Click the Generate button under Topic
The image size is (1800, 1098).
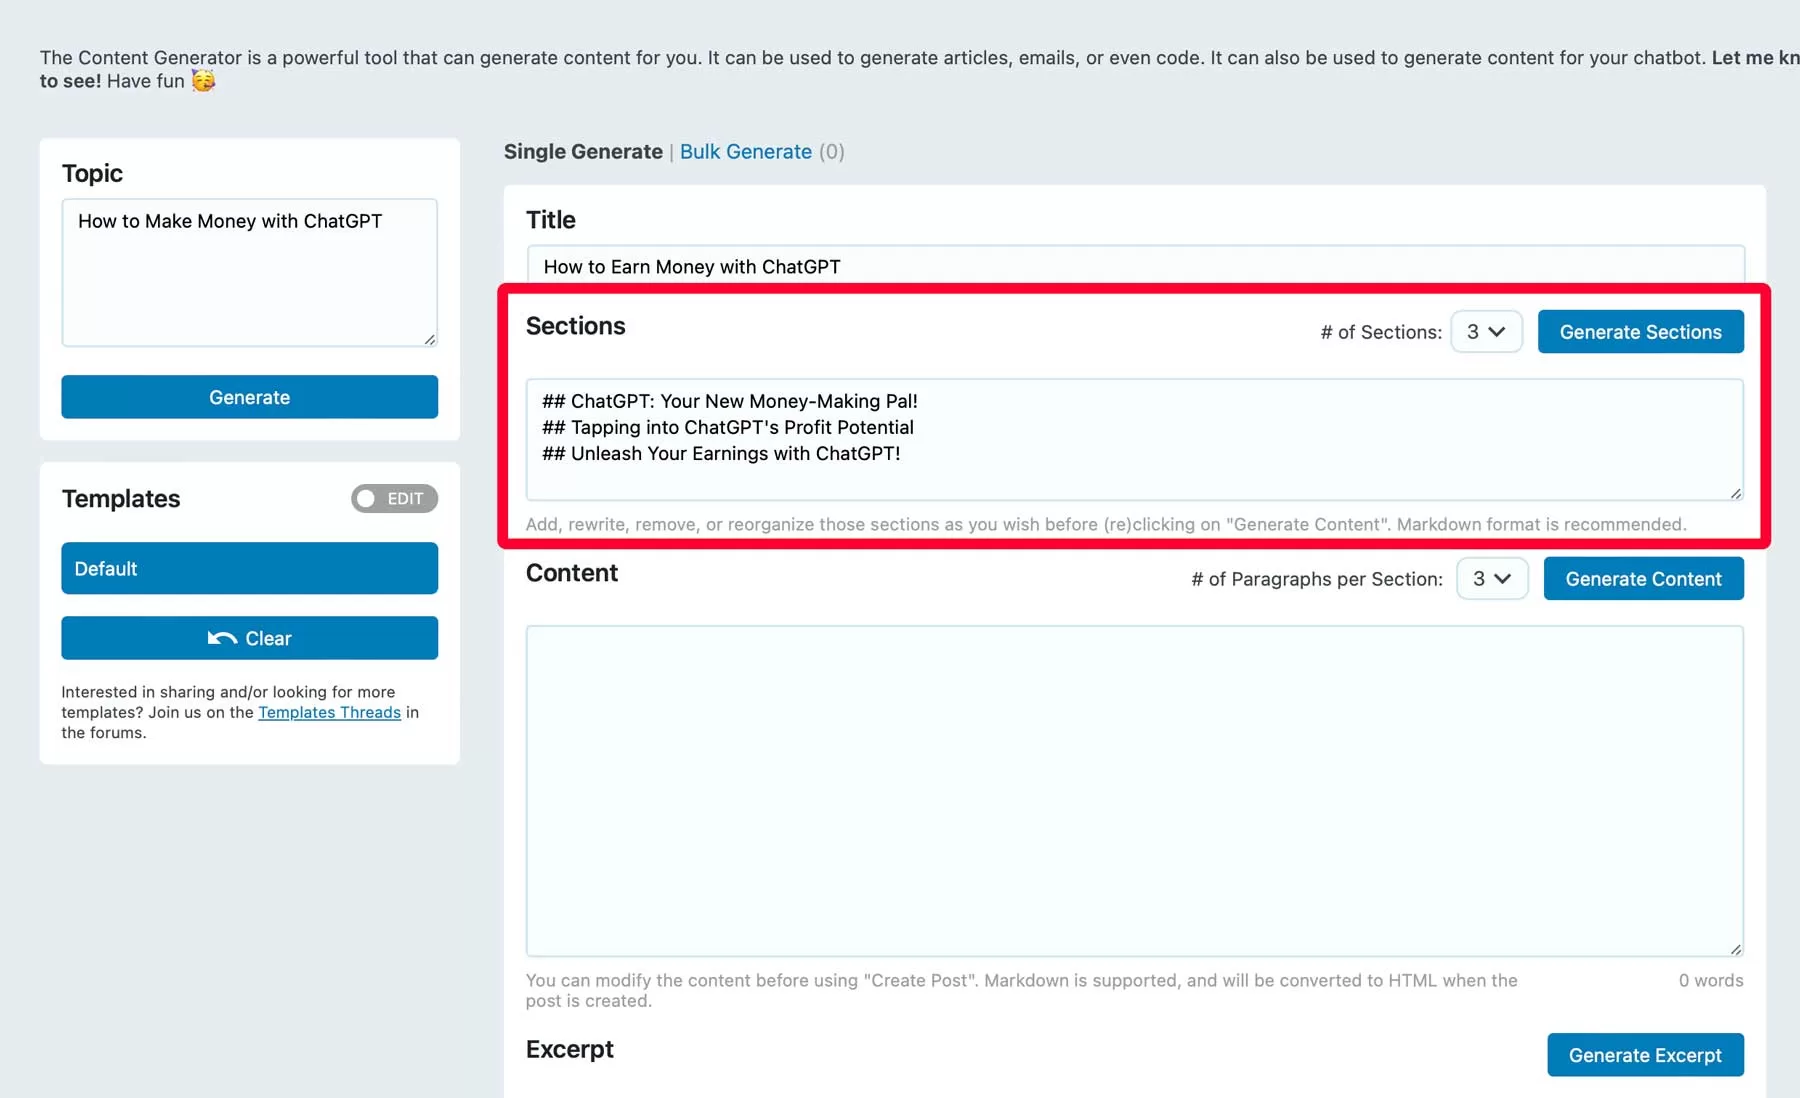250,397
